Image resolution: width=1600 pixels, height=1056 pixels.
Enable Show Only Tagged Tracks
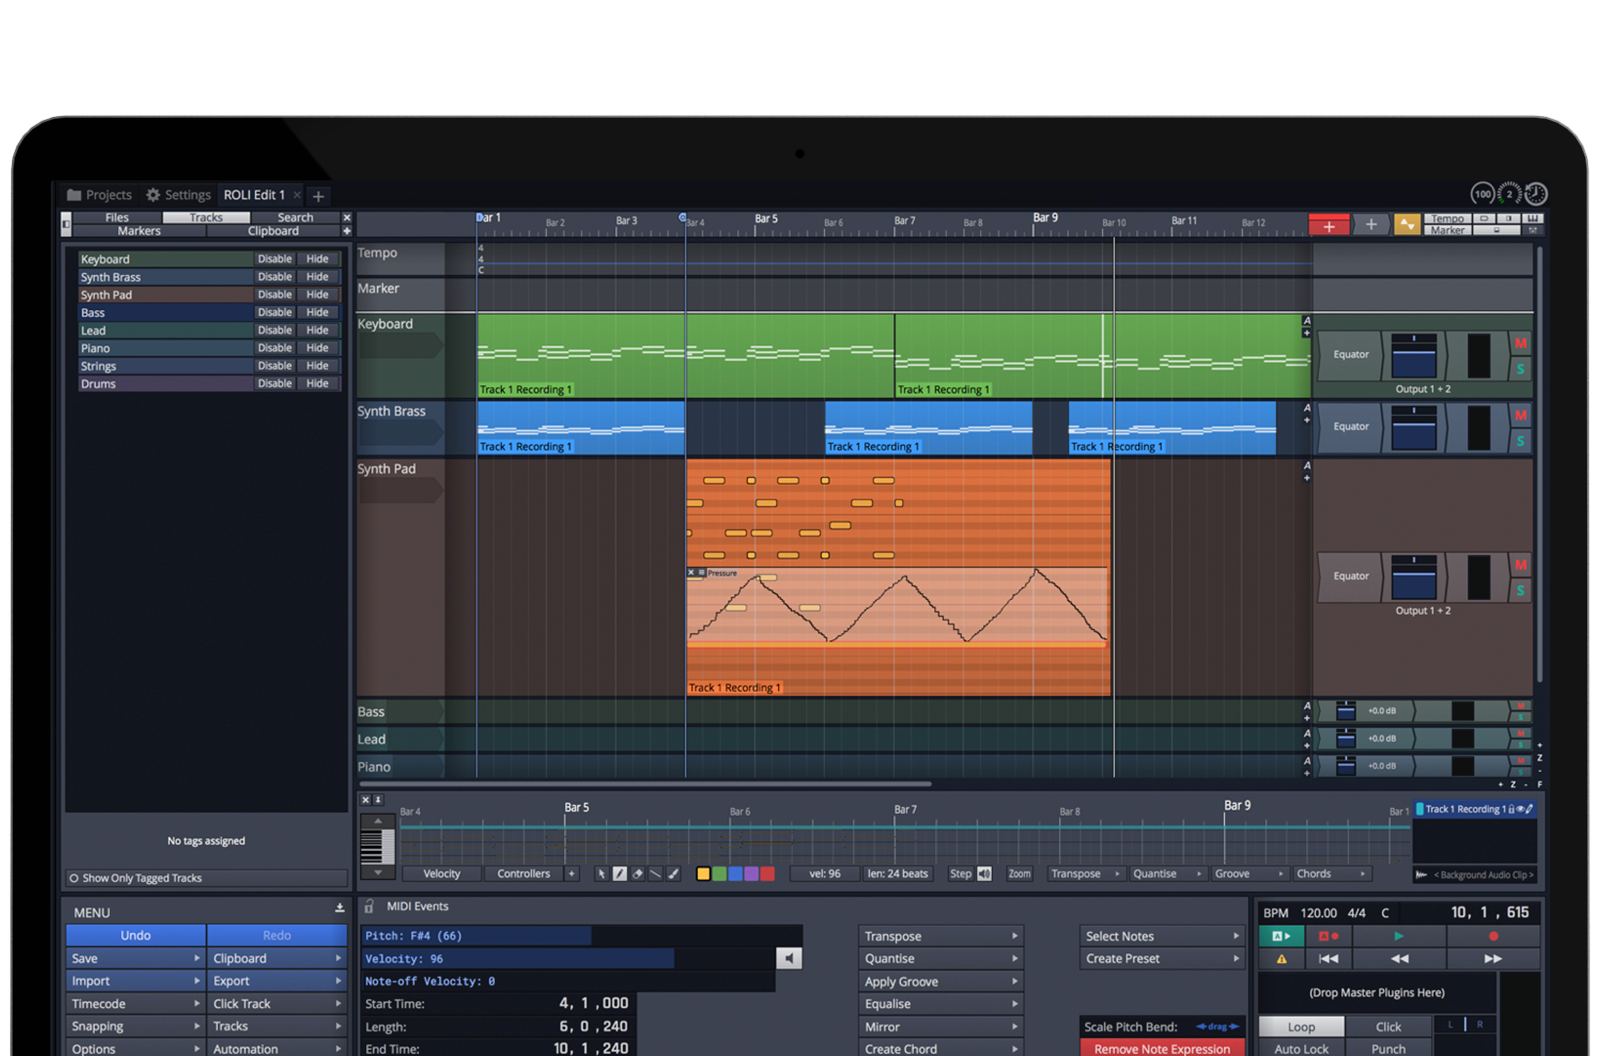pos(74,878)
